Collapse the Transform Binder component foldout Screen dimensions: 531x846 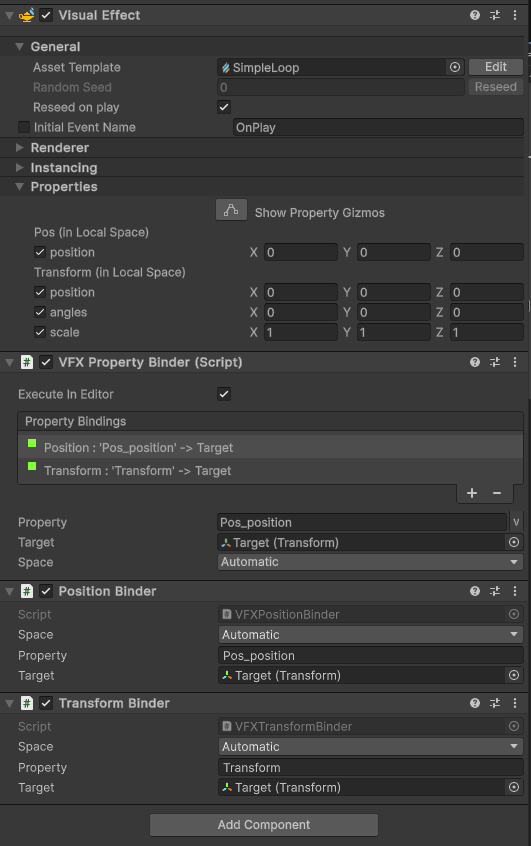(9, 703)
